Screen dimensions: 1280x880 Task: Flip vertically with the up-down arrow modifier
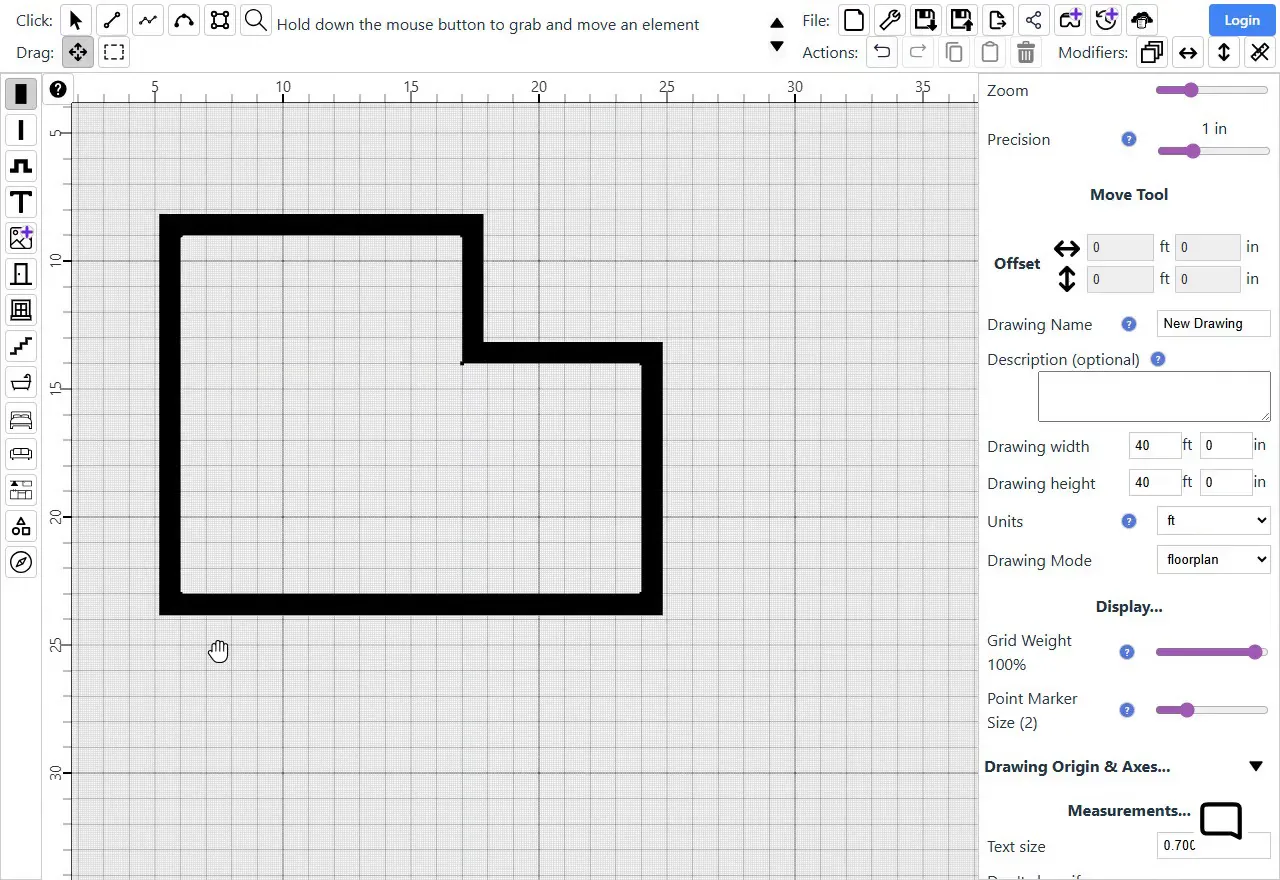click(1224, 52)
